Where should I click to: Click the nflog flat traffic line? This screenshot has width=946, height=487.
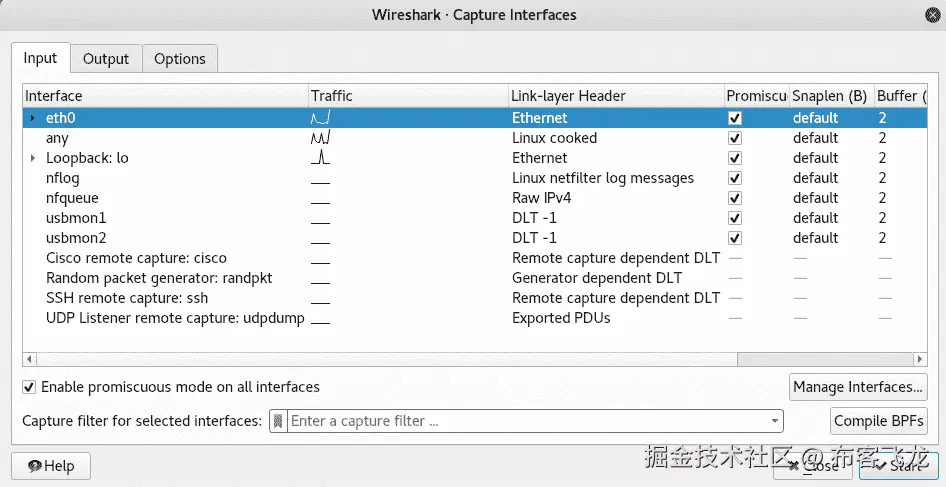(321, 182)
